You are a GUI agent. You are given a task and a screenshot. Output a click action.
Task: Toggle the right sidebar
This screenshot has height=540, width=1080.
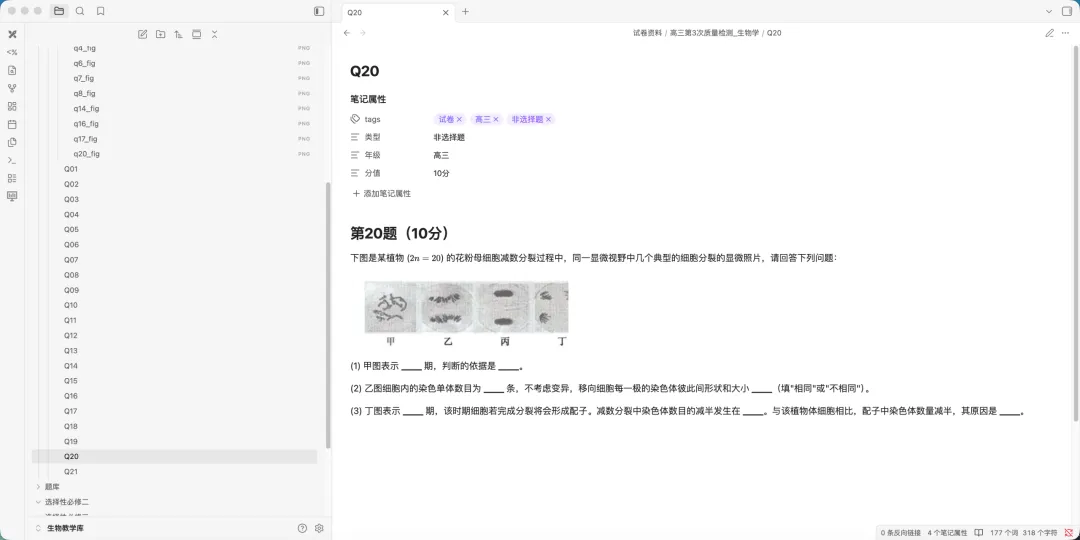[x=1068, y=12]
